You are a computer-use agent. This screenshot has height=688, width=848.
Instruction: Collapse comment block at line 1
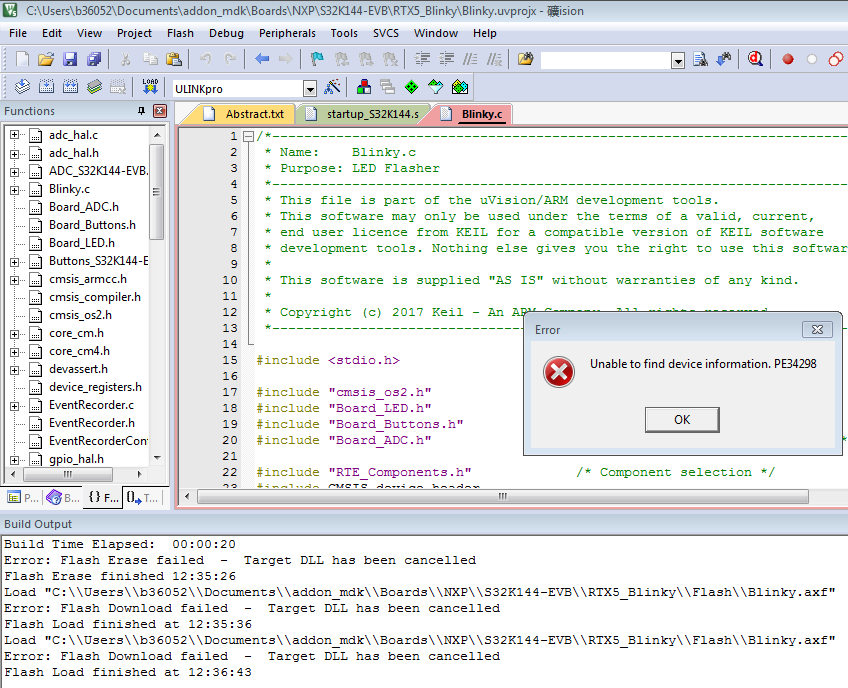248,136
